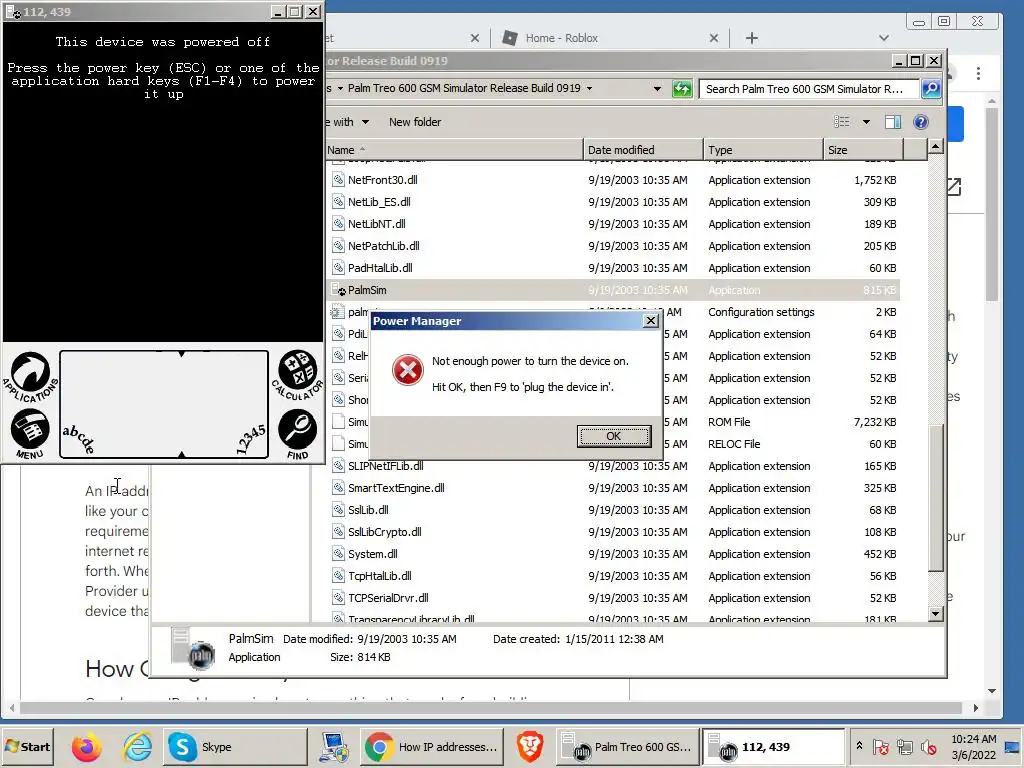Toggle the preview pane icon
Viewport: 1024px width, 768px height.
(893, 122)
